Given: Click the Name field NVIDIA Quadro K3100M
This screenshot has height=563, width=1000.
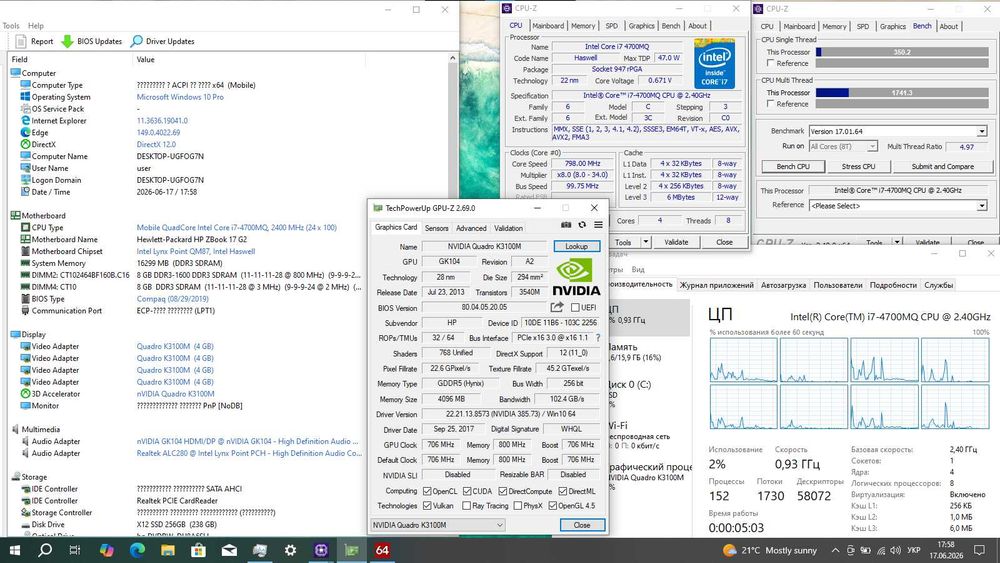Looking at the screenshot, I should point(484,246).
